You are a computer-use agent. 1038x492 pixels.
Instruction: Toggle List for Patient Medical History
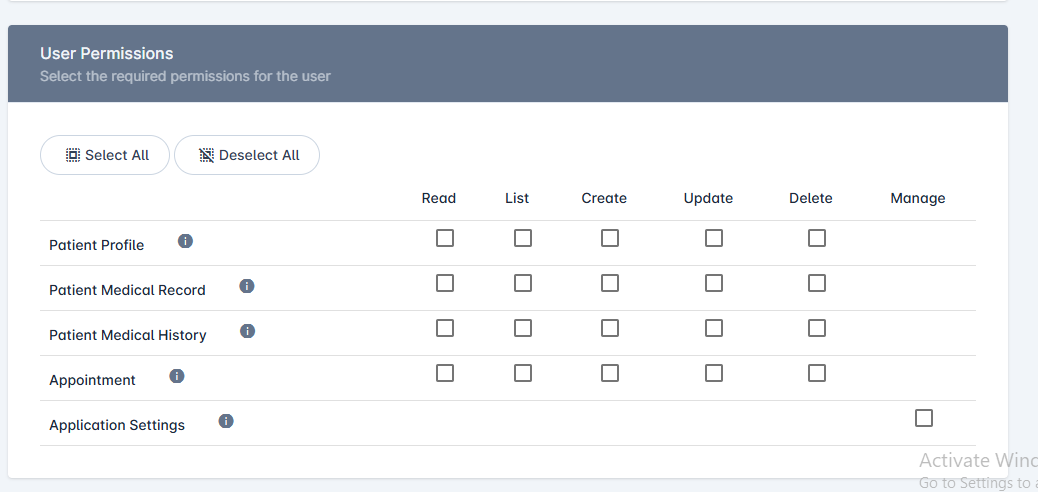[523, 328]
